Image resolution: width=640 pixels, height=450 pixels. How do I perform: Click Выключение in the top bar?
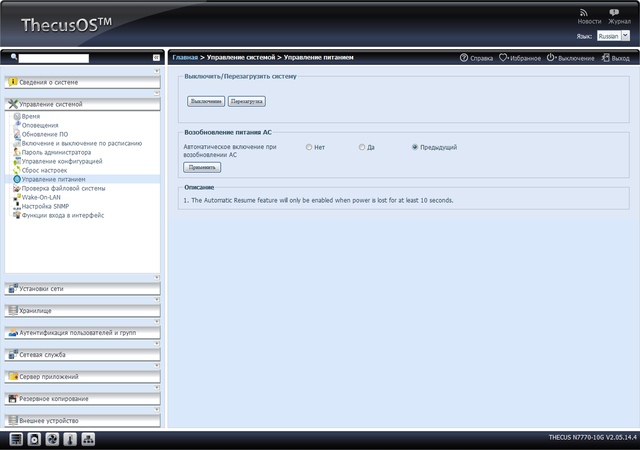(x=571, y=58)
